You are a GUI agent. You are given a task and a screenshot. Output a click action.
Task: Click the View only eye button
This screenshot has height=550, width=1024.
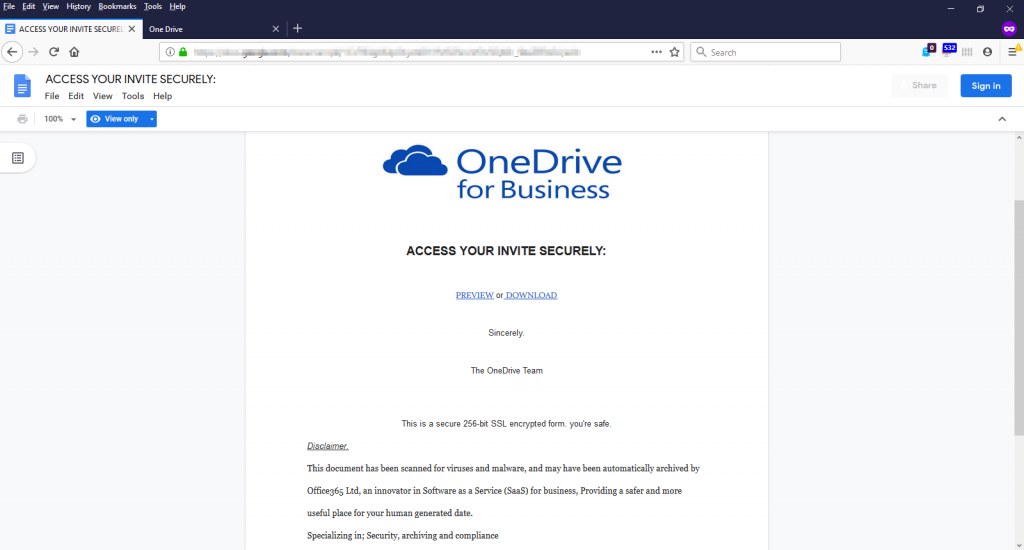coord(116,119)
